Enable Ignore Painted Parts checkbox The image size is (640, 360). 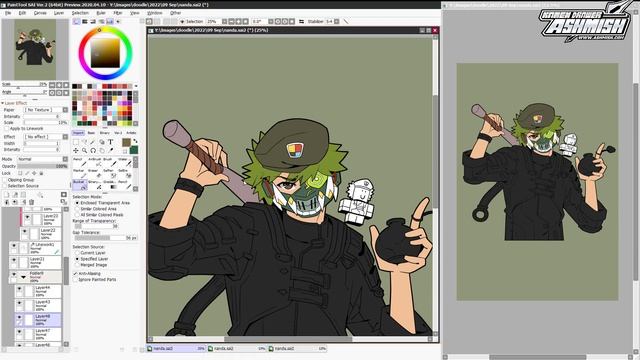tap(76, 280)
